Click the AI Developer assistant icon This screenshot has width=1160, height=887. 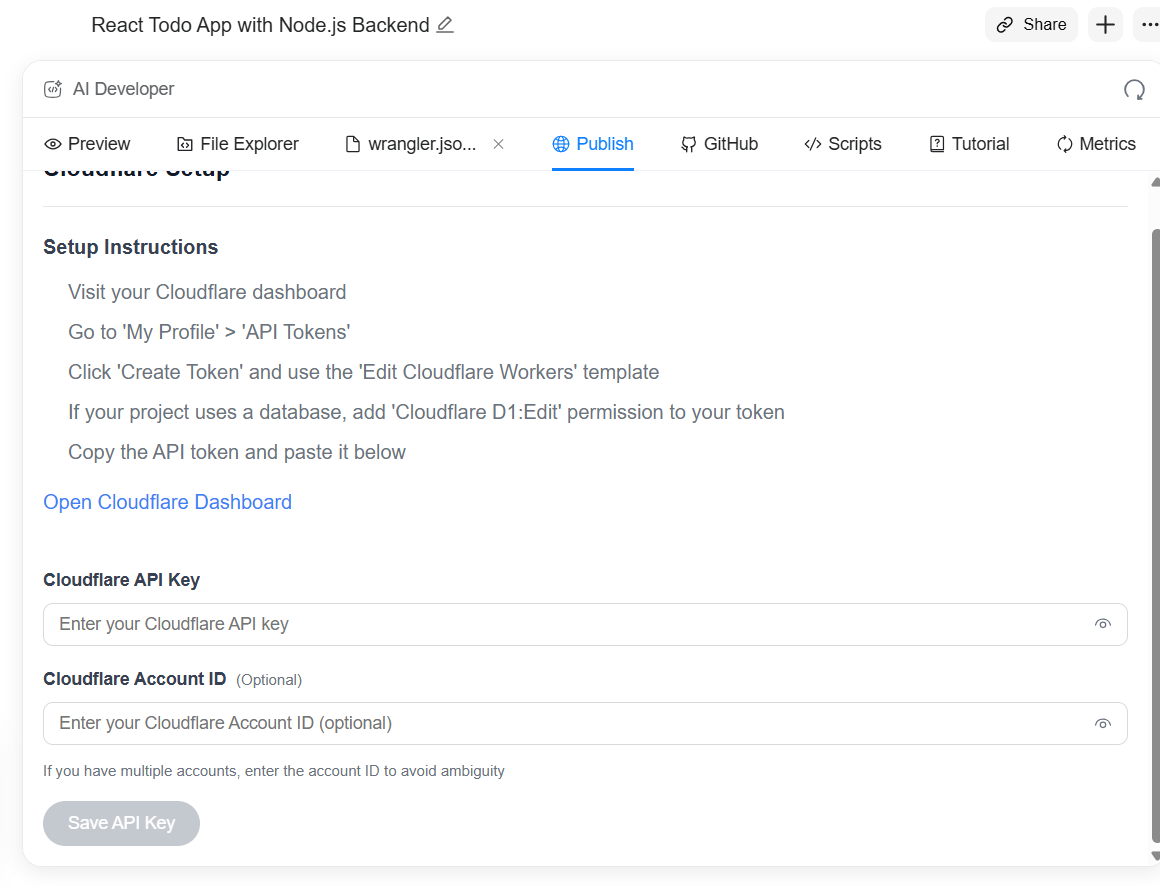52,89
